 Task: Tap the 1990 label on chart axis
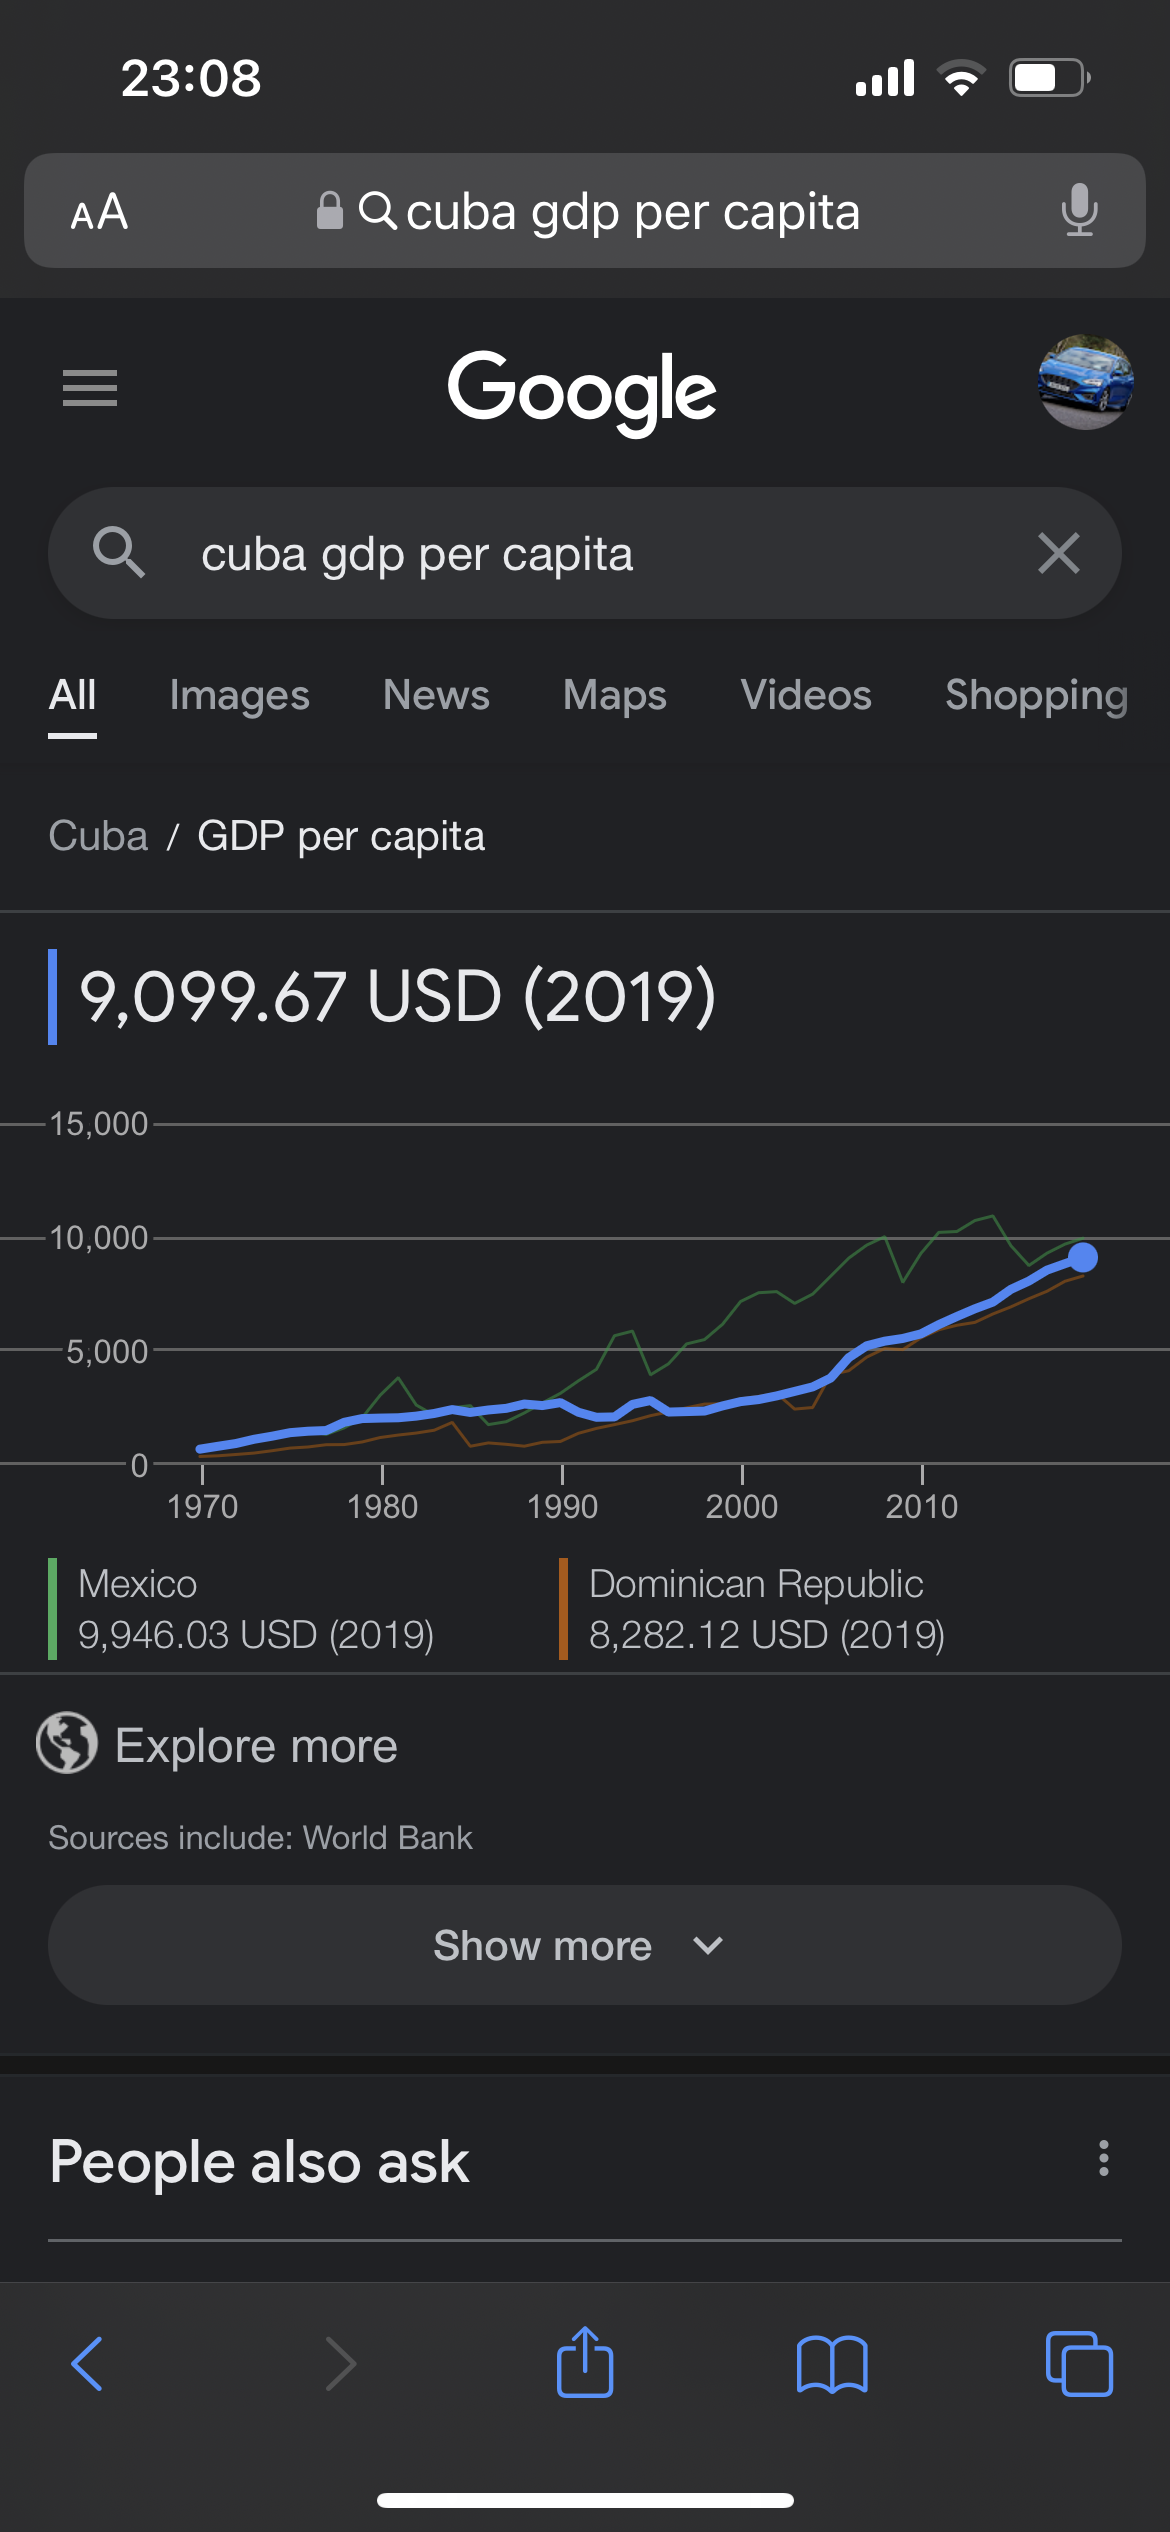pos(562,1507)
